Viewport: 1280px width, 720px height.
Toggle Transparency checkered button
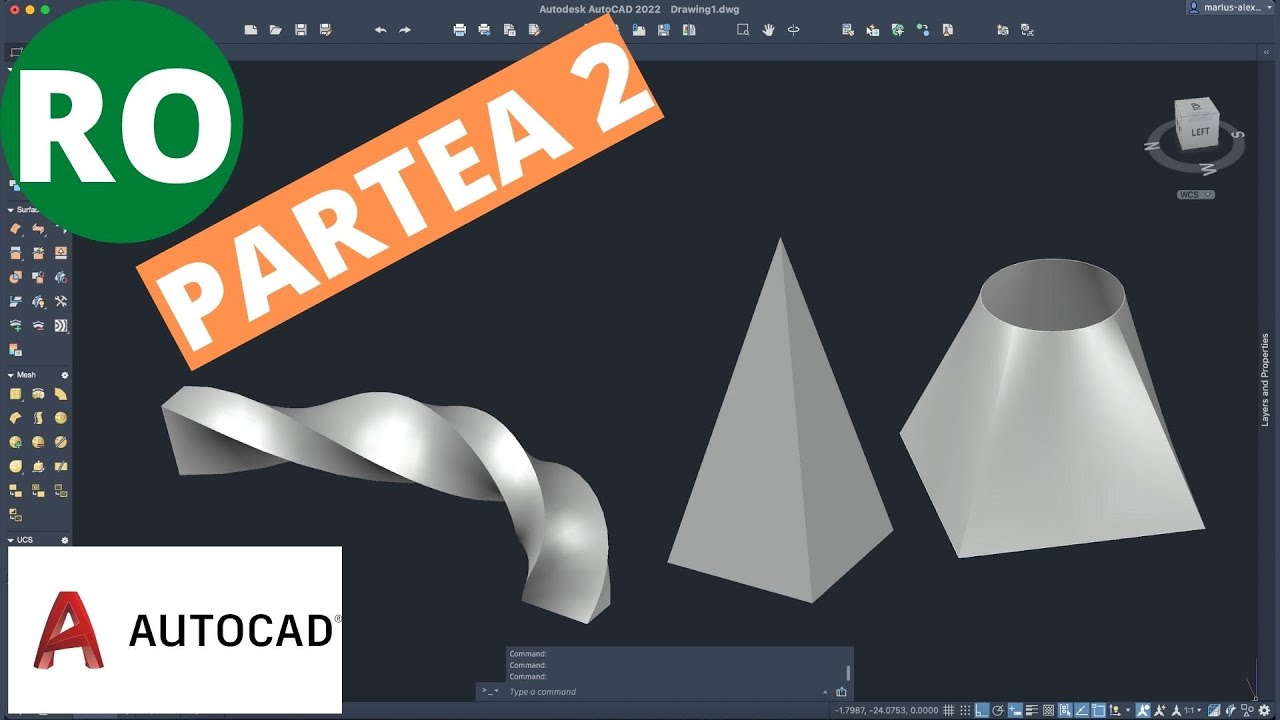pos(1048,710)
